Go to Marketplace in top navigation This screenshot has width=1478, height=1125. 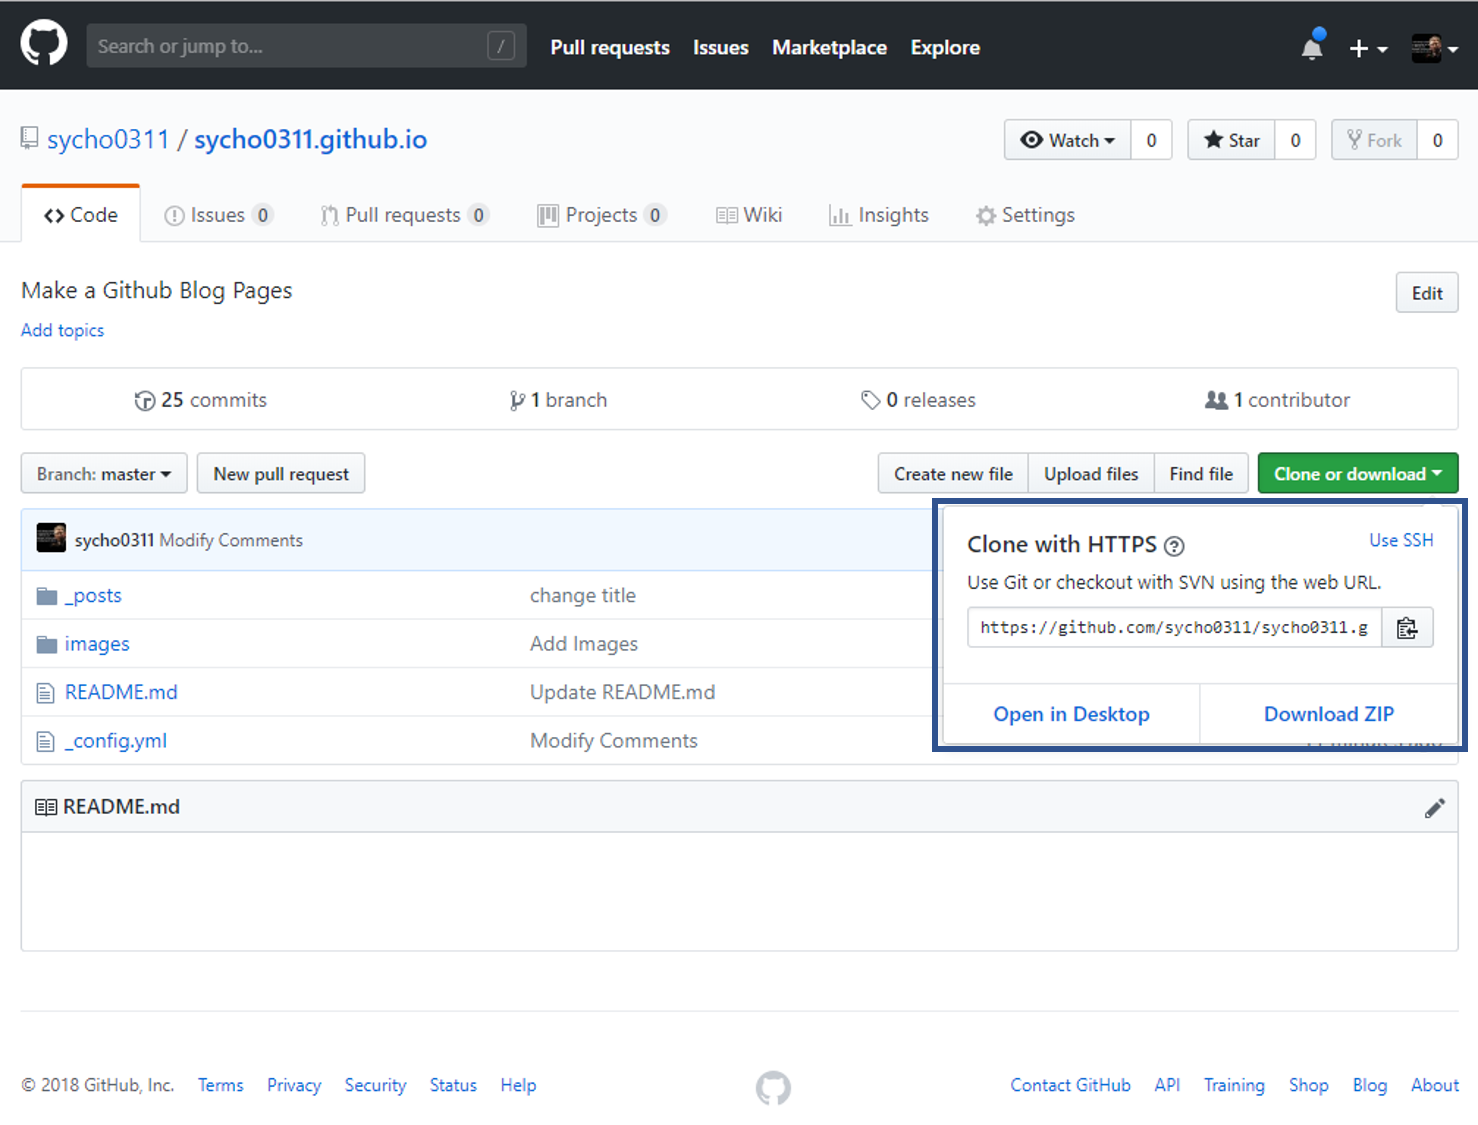829,47
